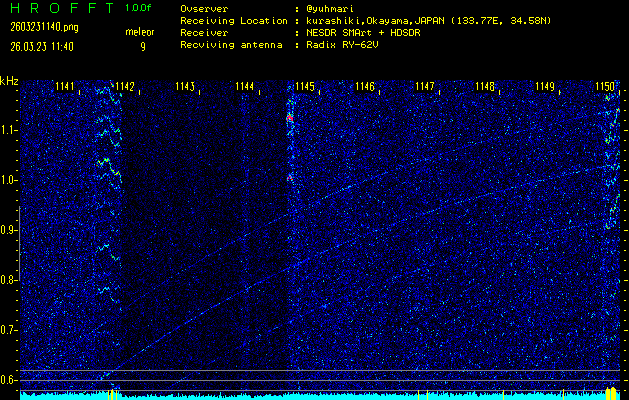Select the meteor count label
Image resolution: width=629 pixels, height=400 pixels.
click(140, 32)
